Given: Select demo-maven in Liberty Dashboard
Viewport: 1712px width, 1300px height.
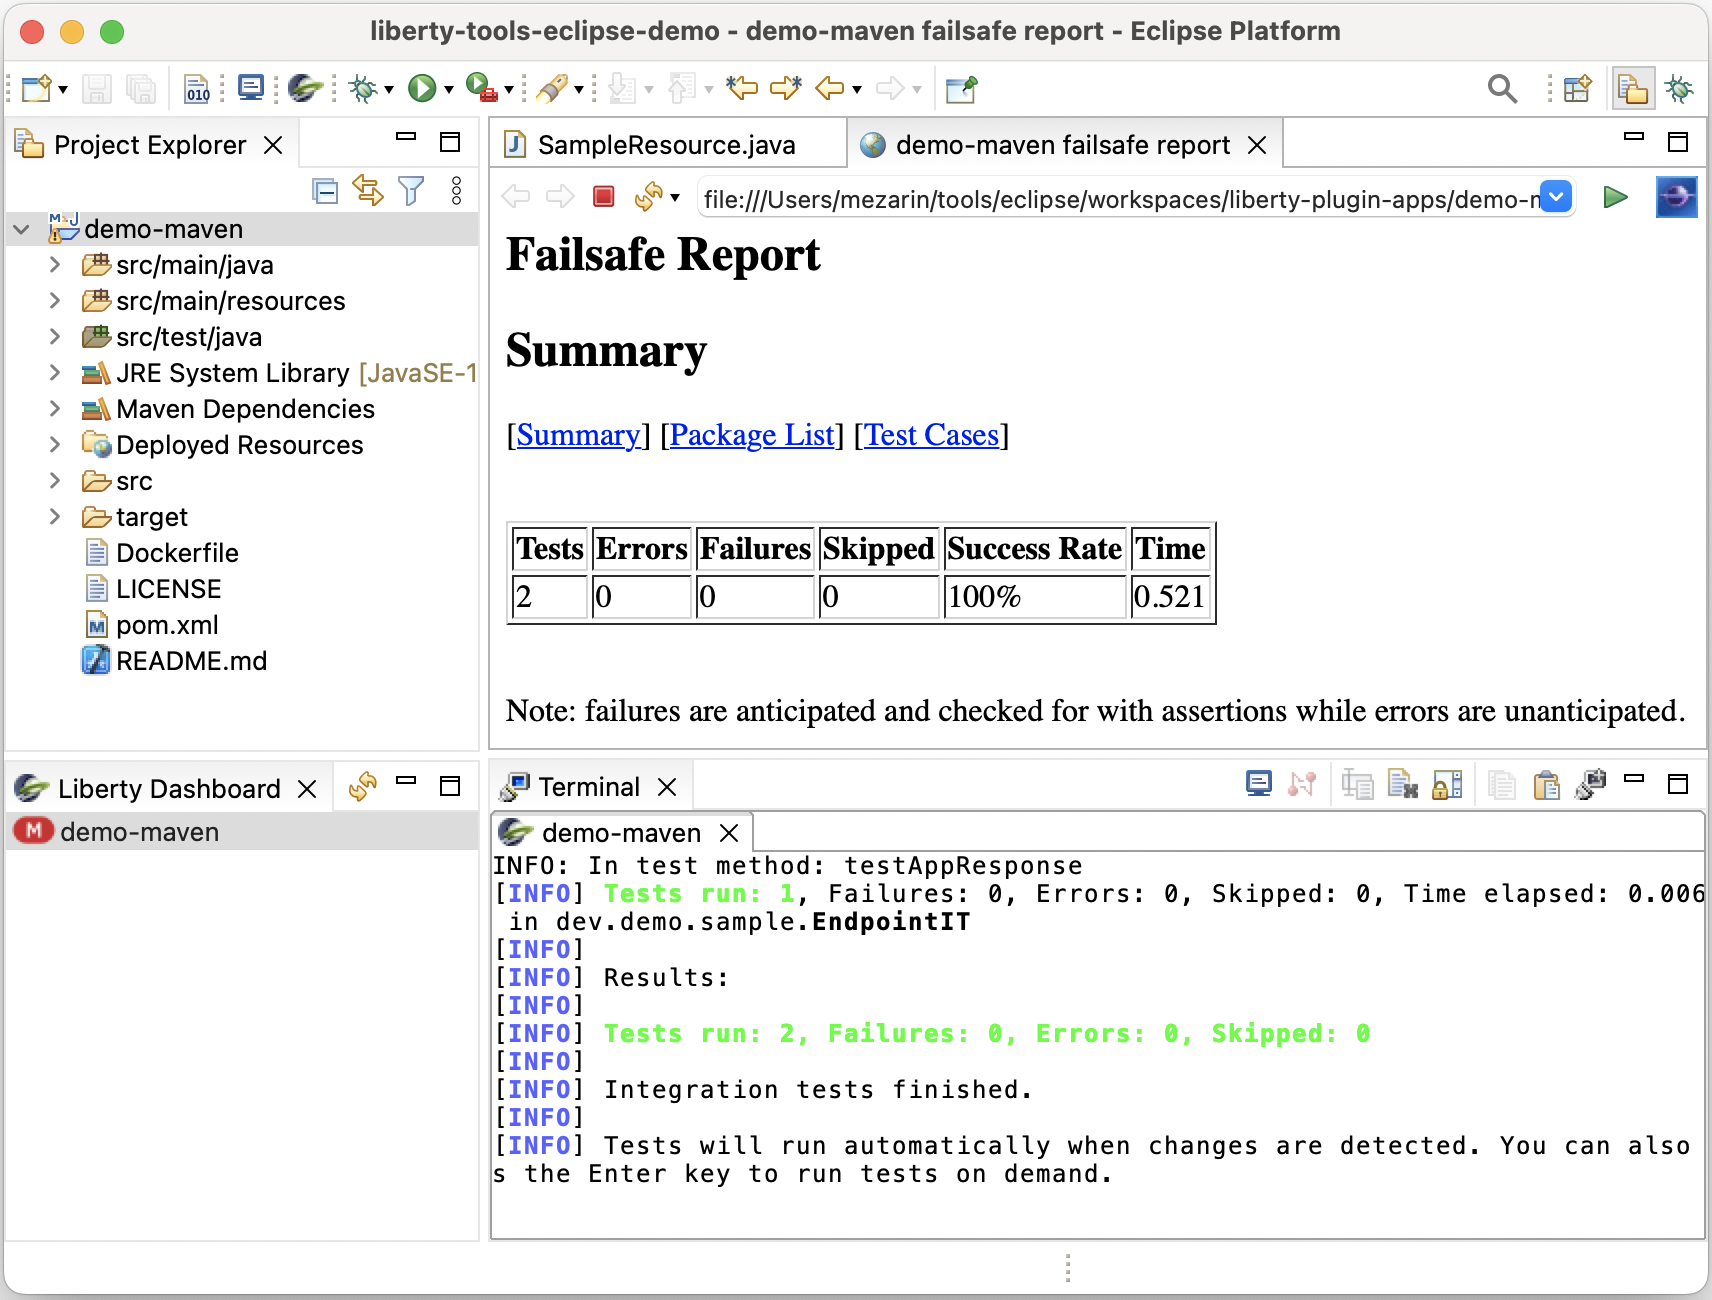Looking at the screenshot, I should coord(242,832).
